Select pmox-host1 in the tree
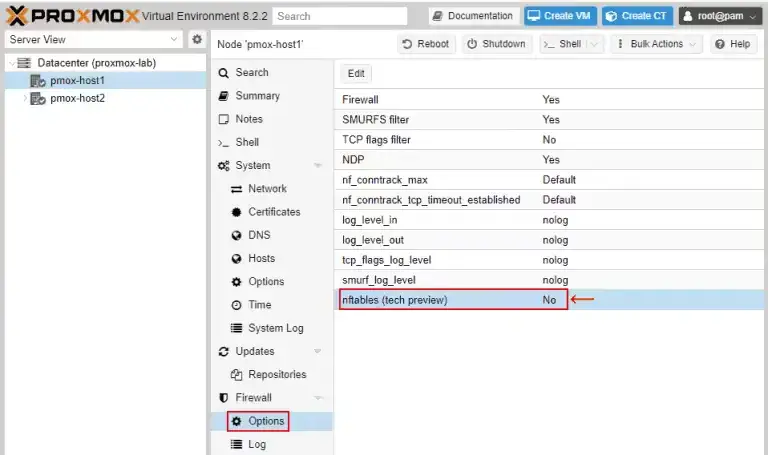 [105, 80]
